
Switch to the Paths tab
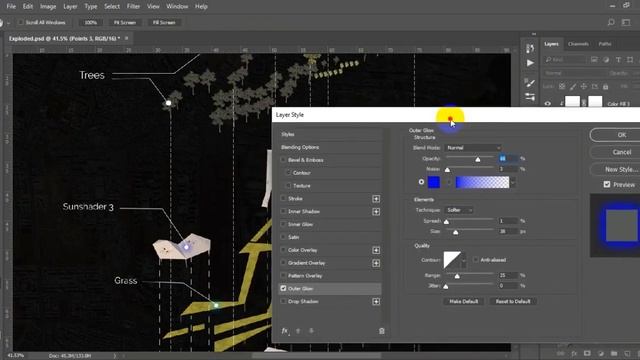(x=605, y=44)
